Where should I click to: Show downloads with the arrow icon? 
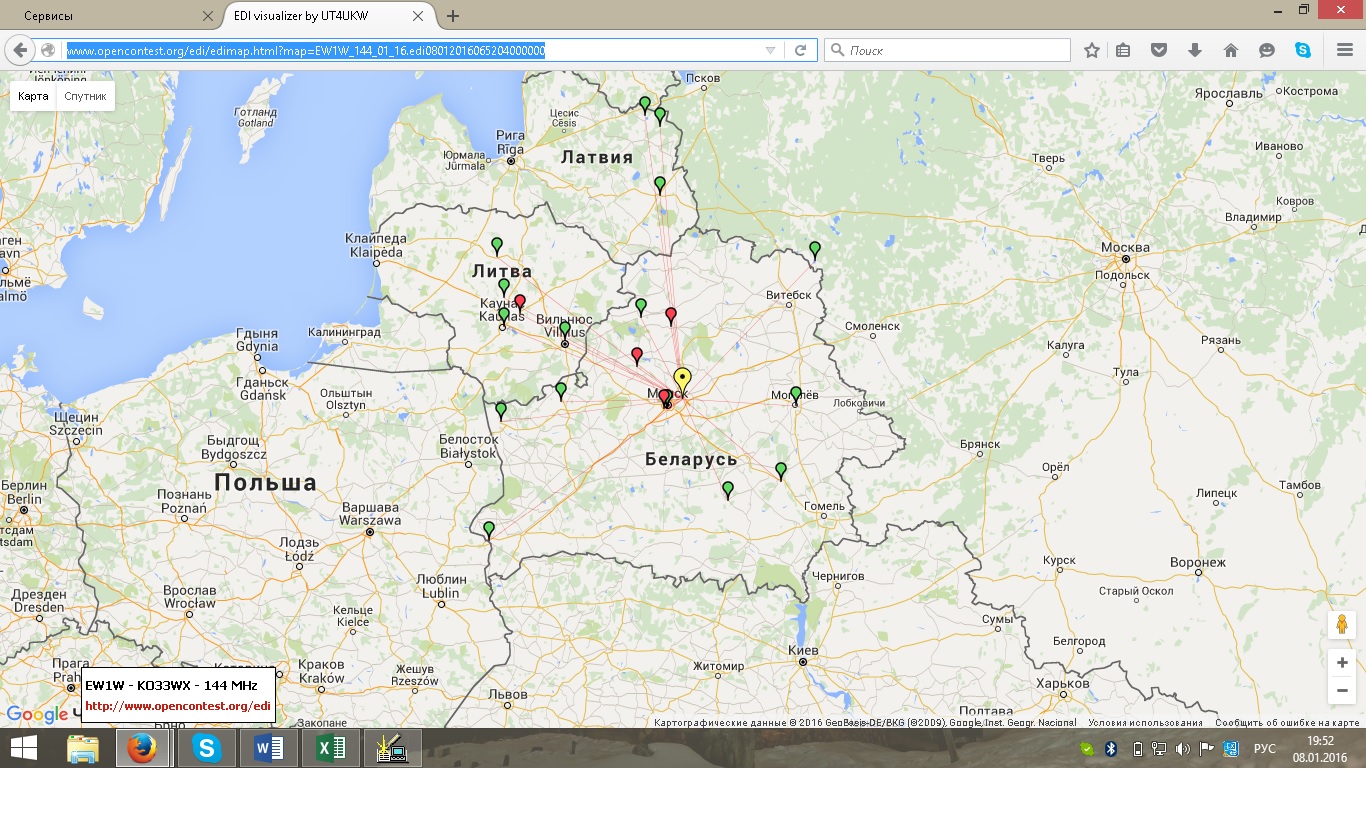click(x=1195, y=50)
